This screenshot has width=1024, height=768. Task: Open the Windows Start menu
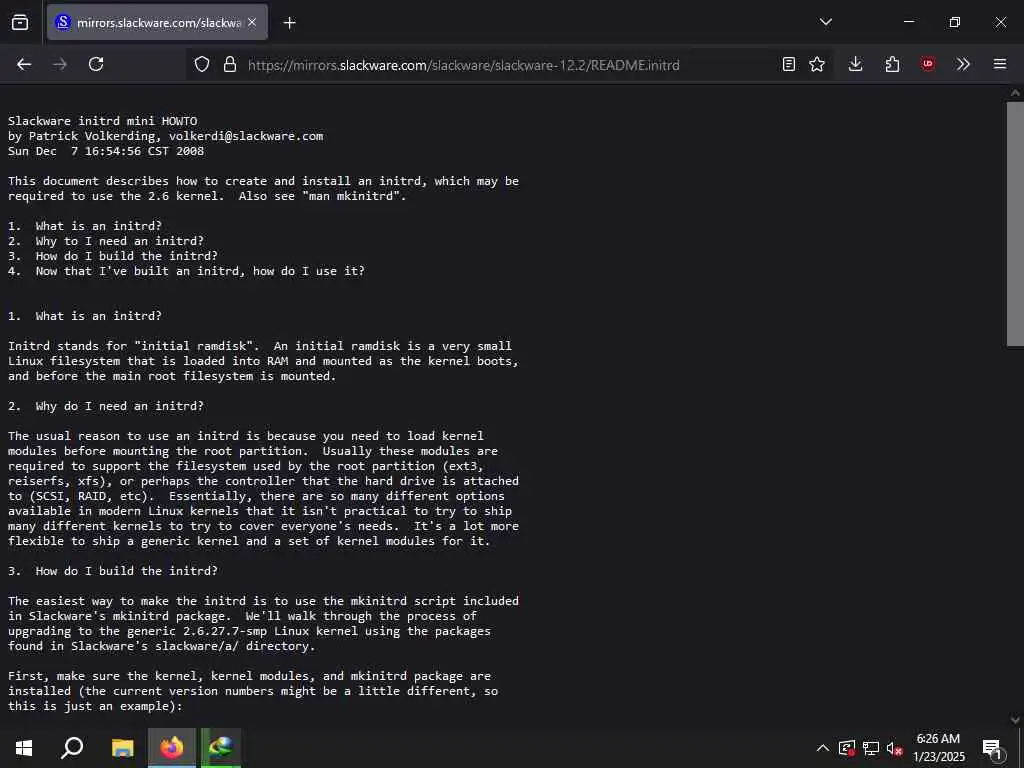(24, 748)
